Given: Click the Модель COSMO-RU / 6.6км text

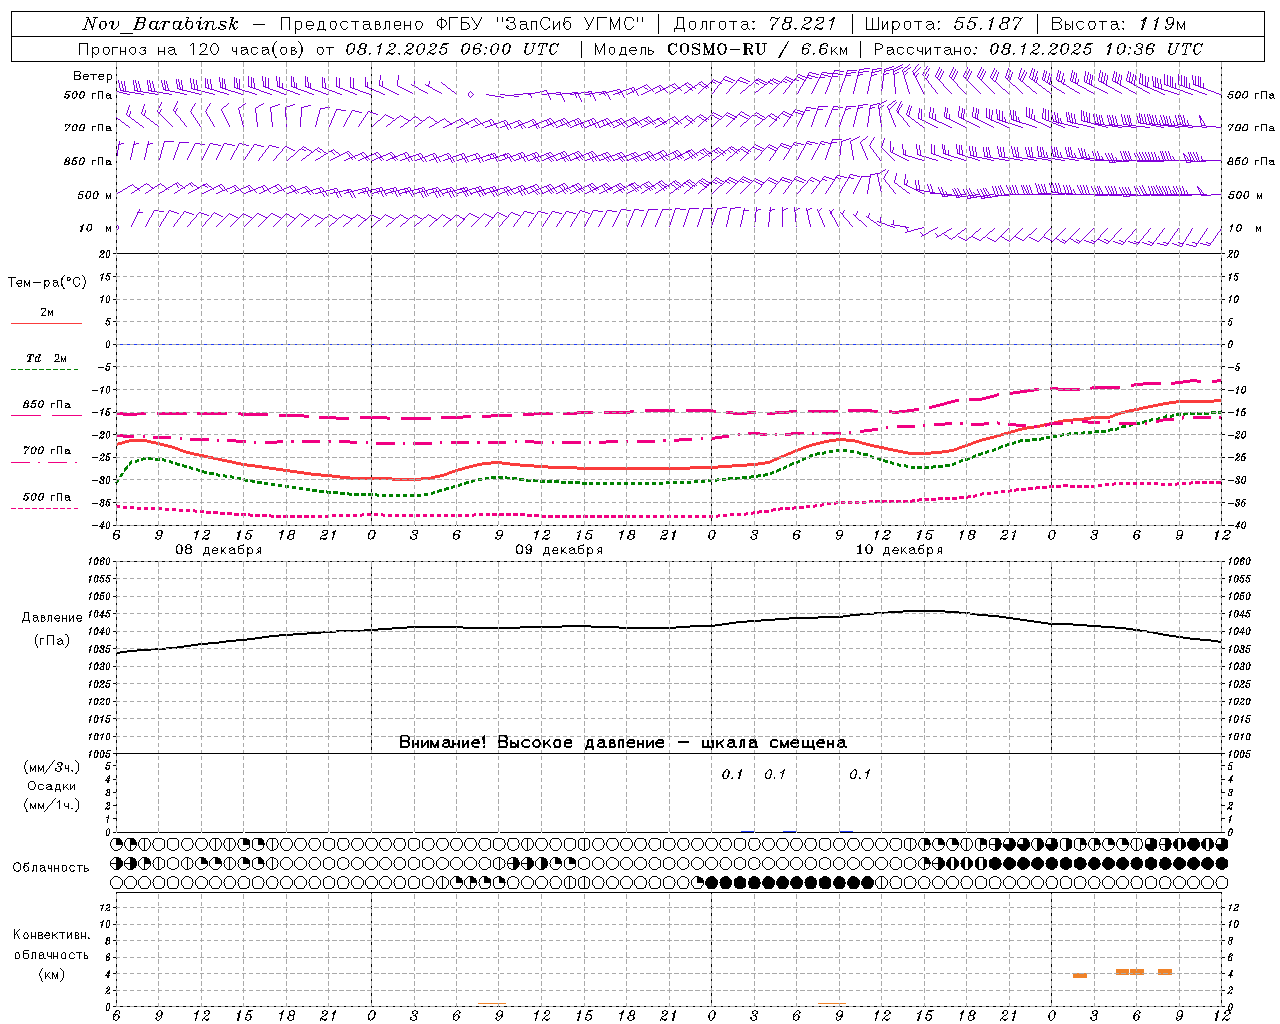Looking at the screenshot, I should [721, 49].
